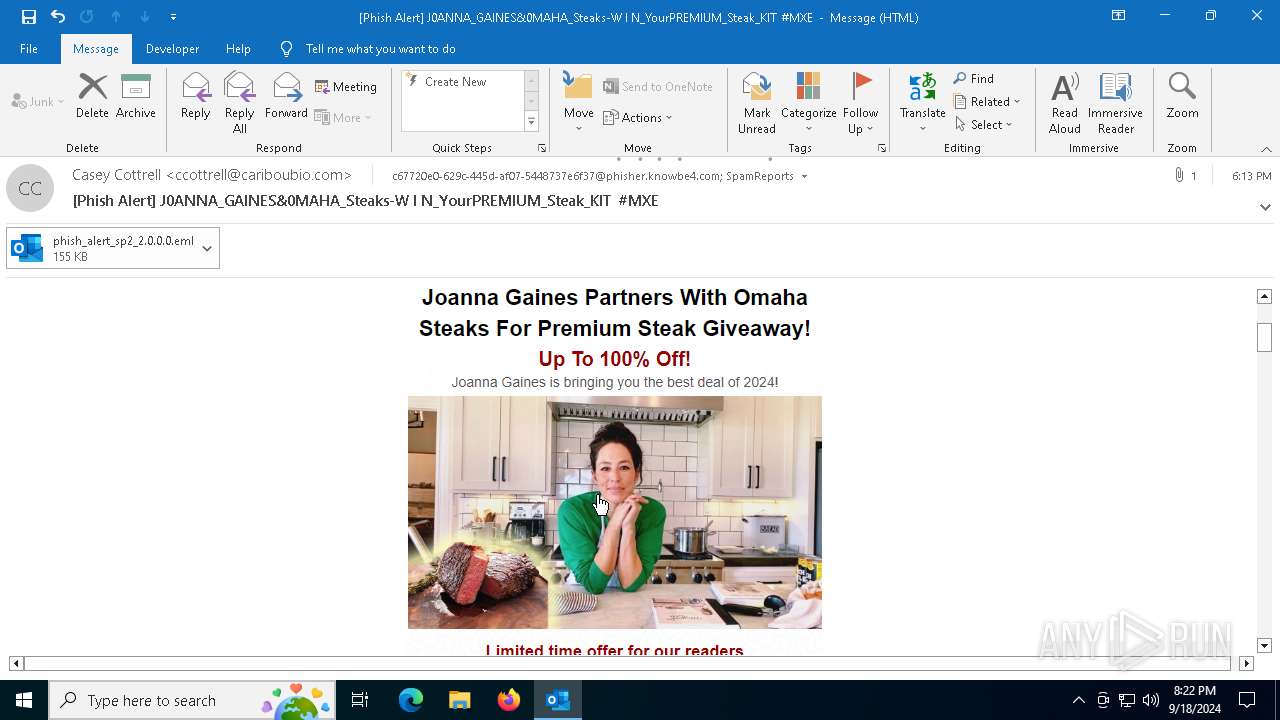The width and height of the screenshot is (1280, 720).
Task: Launch Firefox from the taskbar
Action: tap(509, 700)
